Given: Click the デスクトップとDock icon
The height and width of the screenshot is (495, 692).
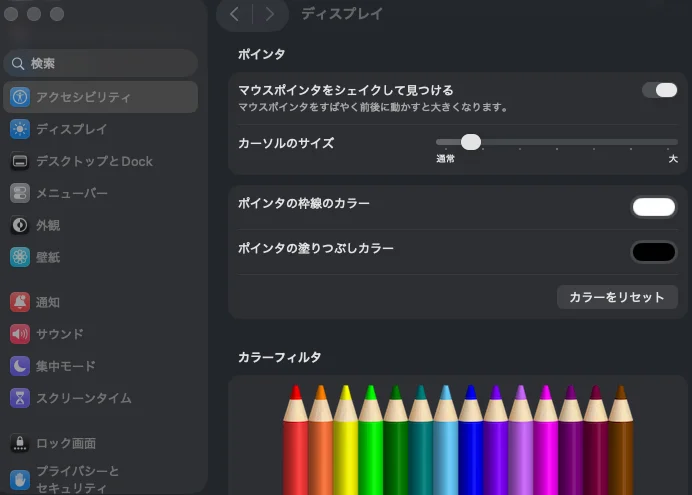Looking at the screenshot, I should (x=20, y=161).
